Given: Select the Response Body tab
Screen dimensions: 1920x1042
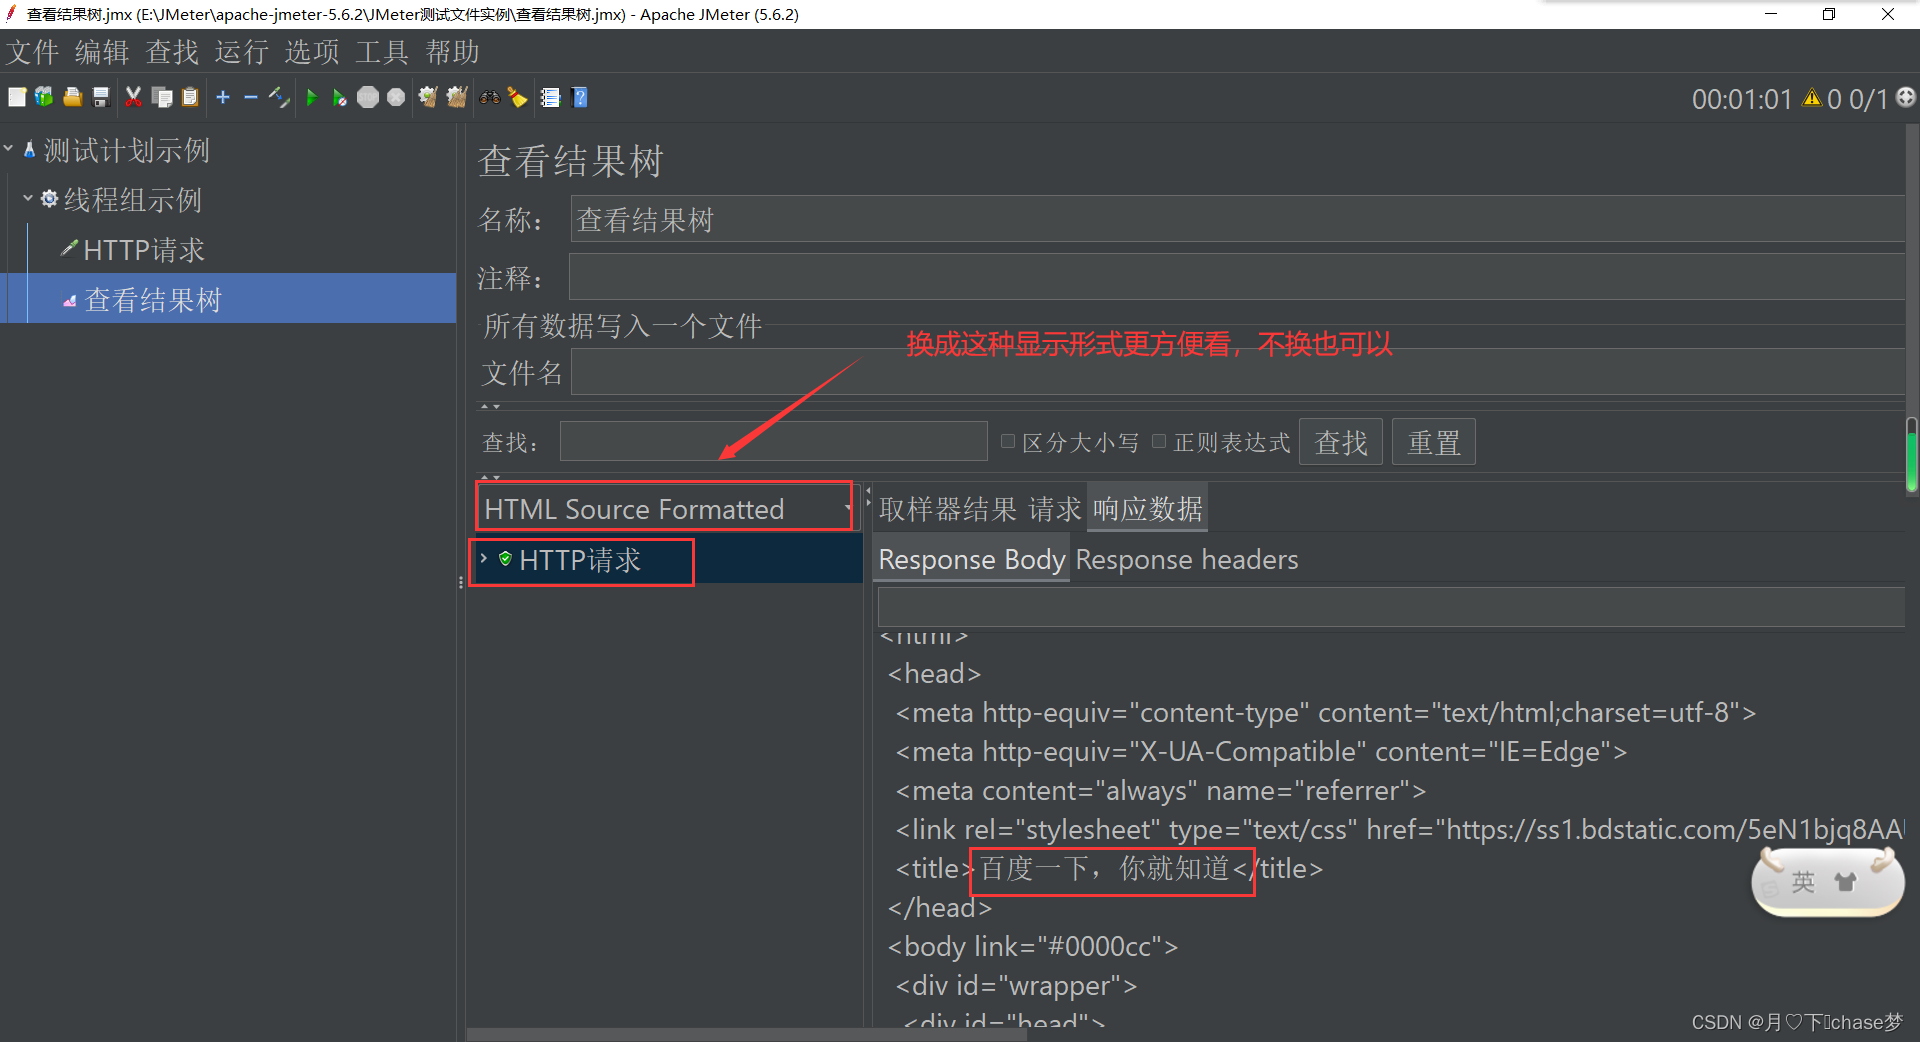Looking at the screenshot, I should click(x=972, y=559).
